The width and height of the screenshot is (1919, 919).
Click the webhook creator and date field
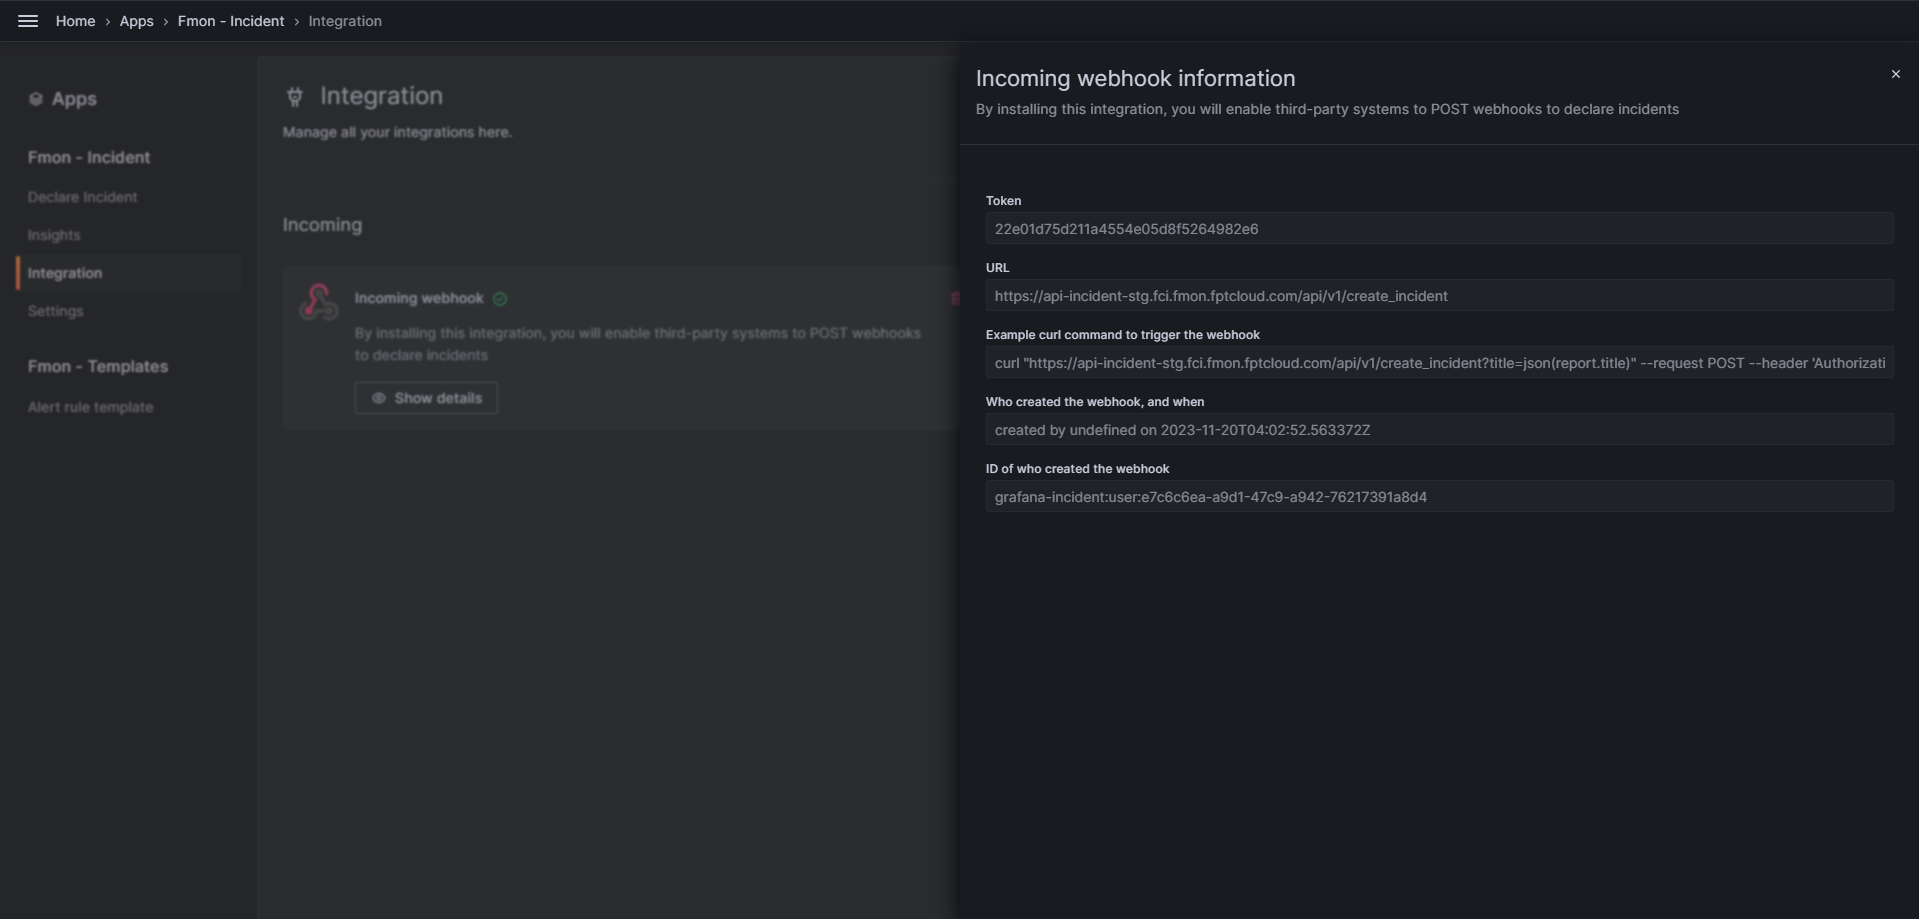(x=1438, y=430)
